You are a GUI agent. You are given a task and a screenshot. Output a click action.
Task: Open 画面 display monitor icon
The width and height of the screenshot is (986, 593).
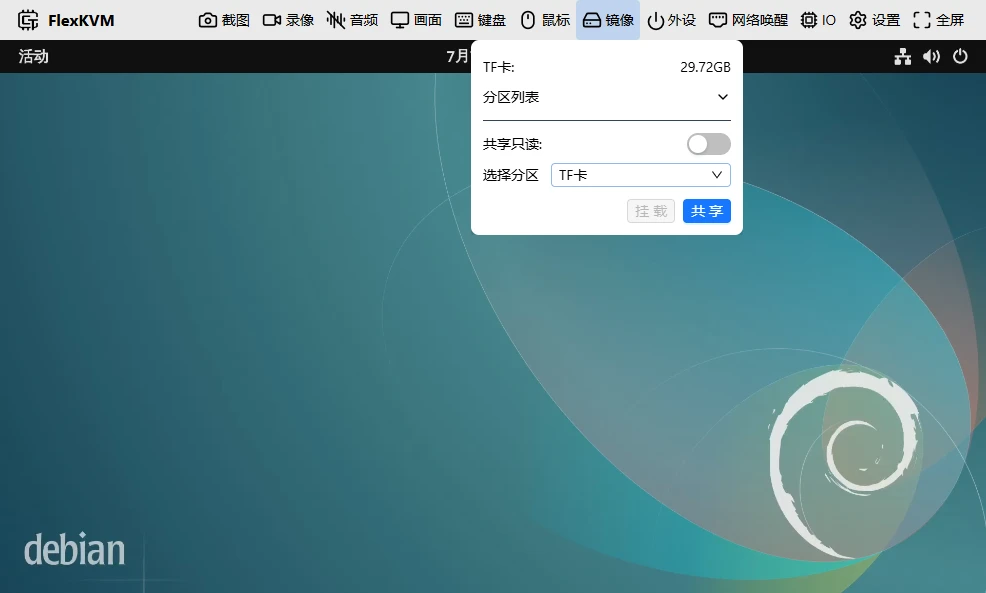(x=400, y=20)
